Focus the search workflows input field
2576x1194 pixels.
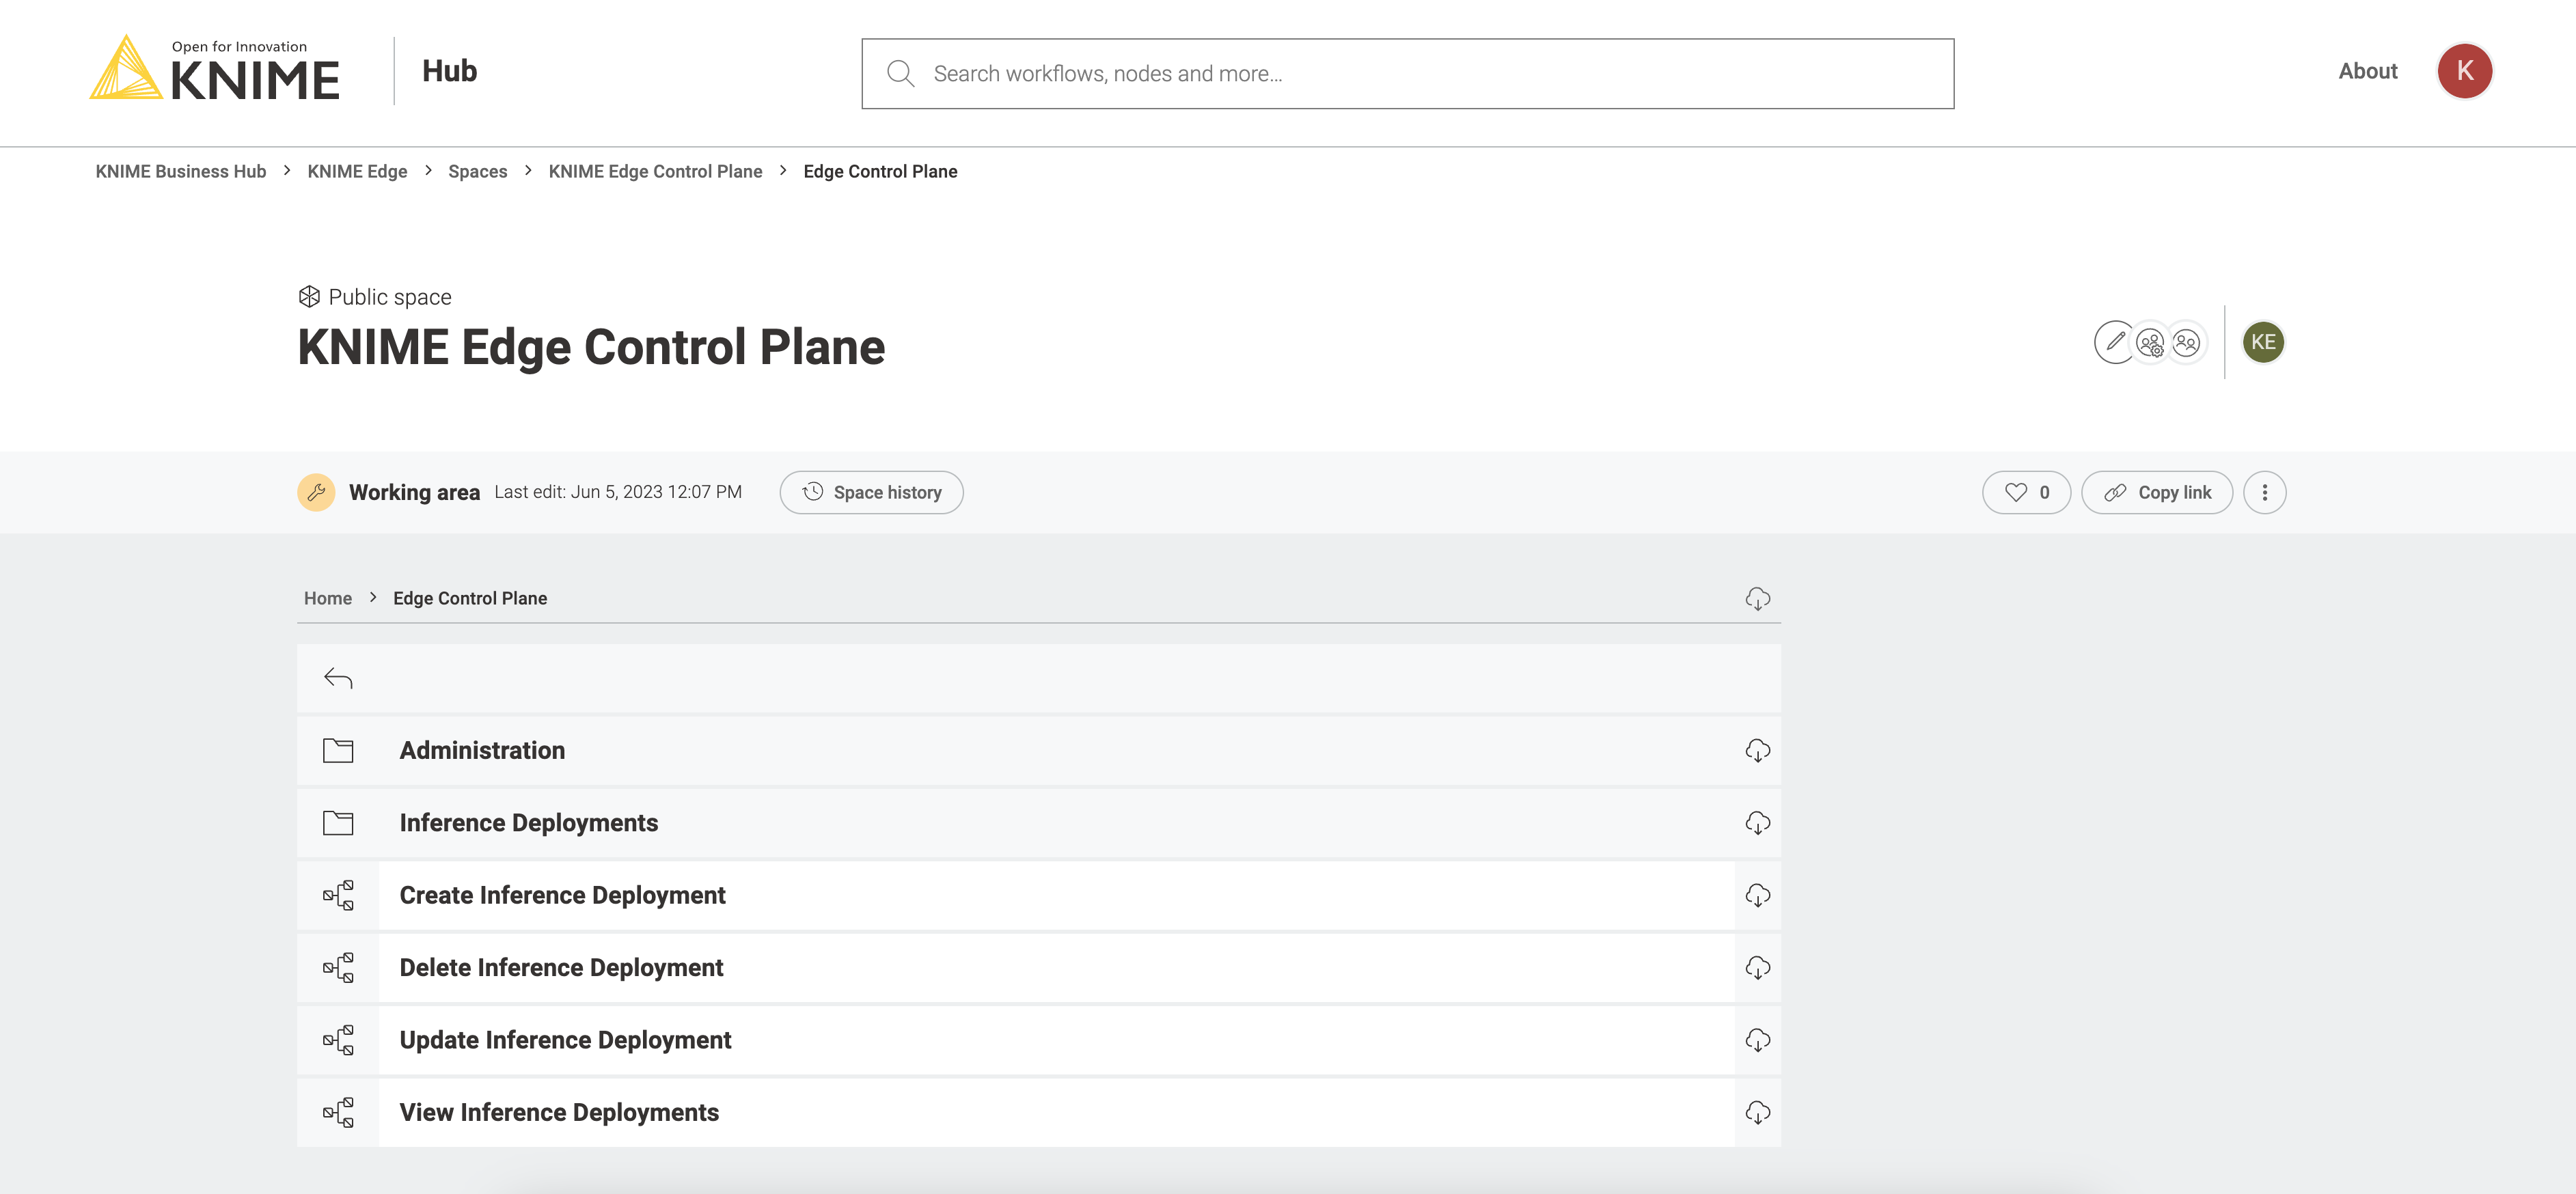[x=1407, y=73]
